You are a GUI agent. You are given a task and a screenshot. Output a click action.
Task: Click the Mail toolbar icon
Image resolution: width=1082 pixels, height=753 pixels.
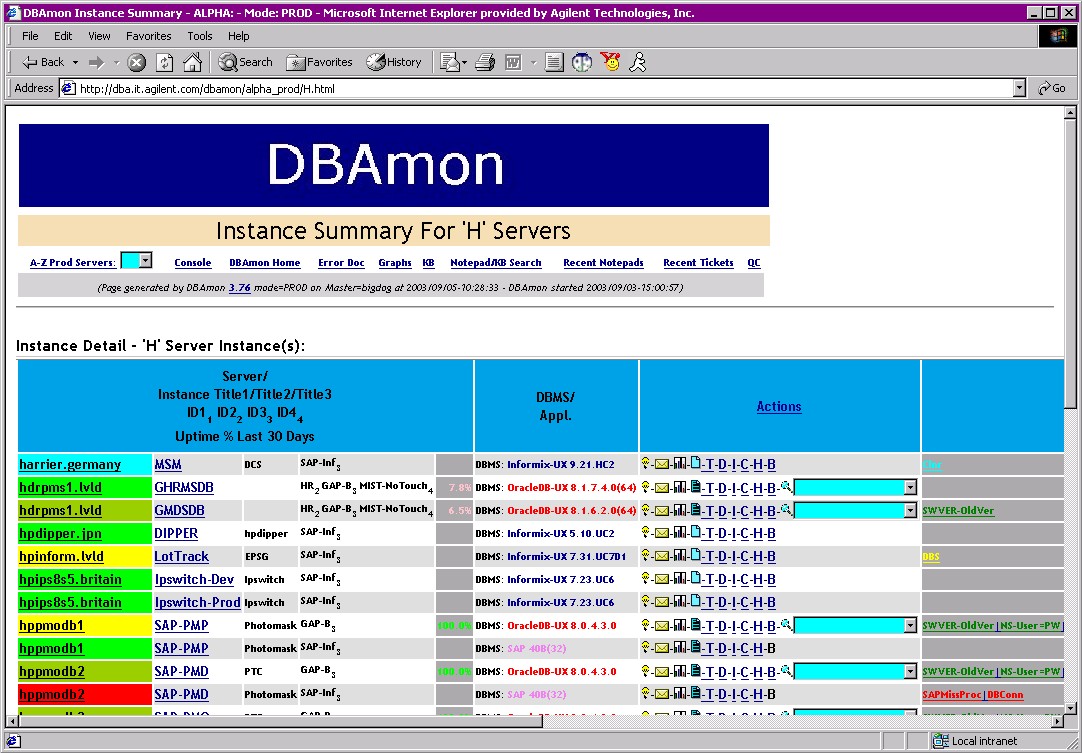(x=450, y=63)
